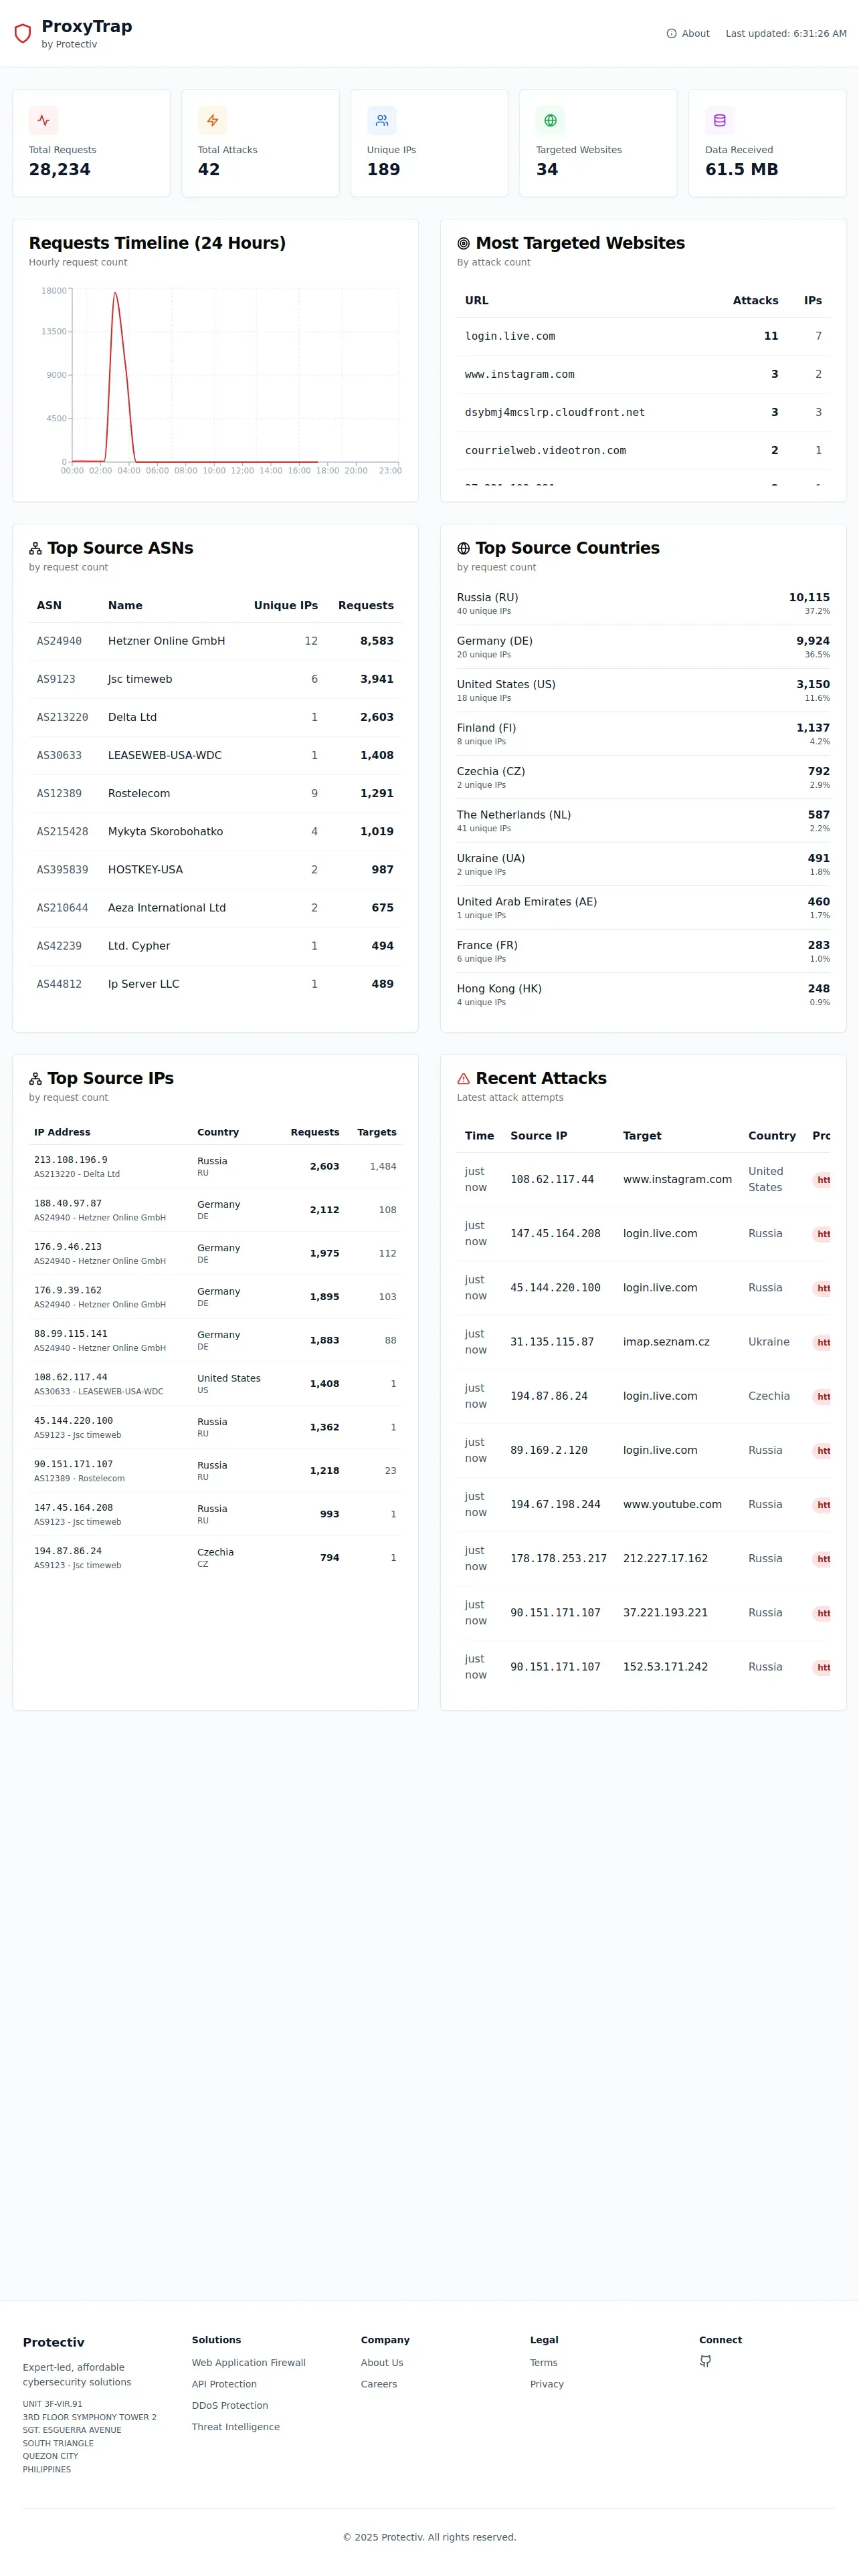Viewport: 859px width, 2576px height.
Task: Open About Us footer link
Action: coord(382,2362)
